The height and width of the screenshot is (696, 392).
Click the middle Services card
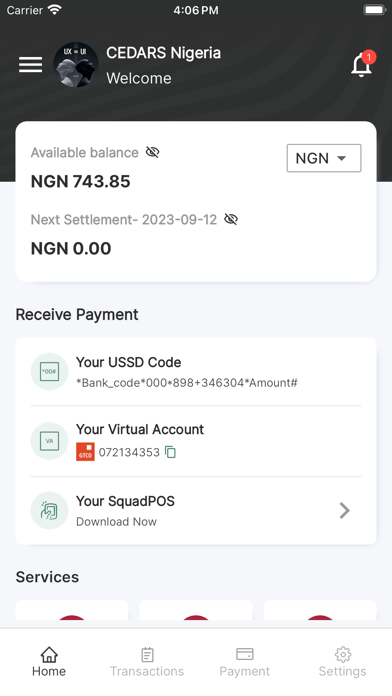(x=196, y=611)
